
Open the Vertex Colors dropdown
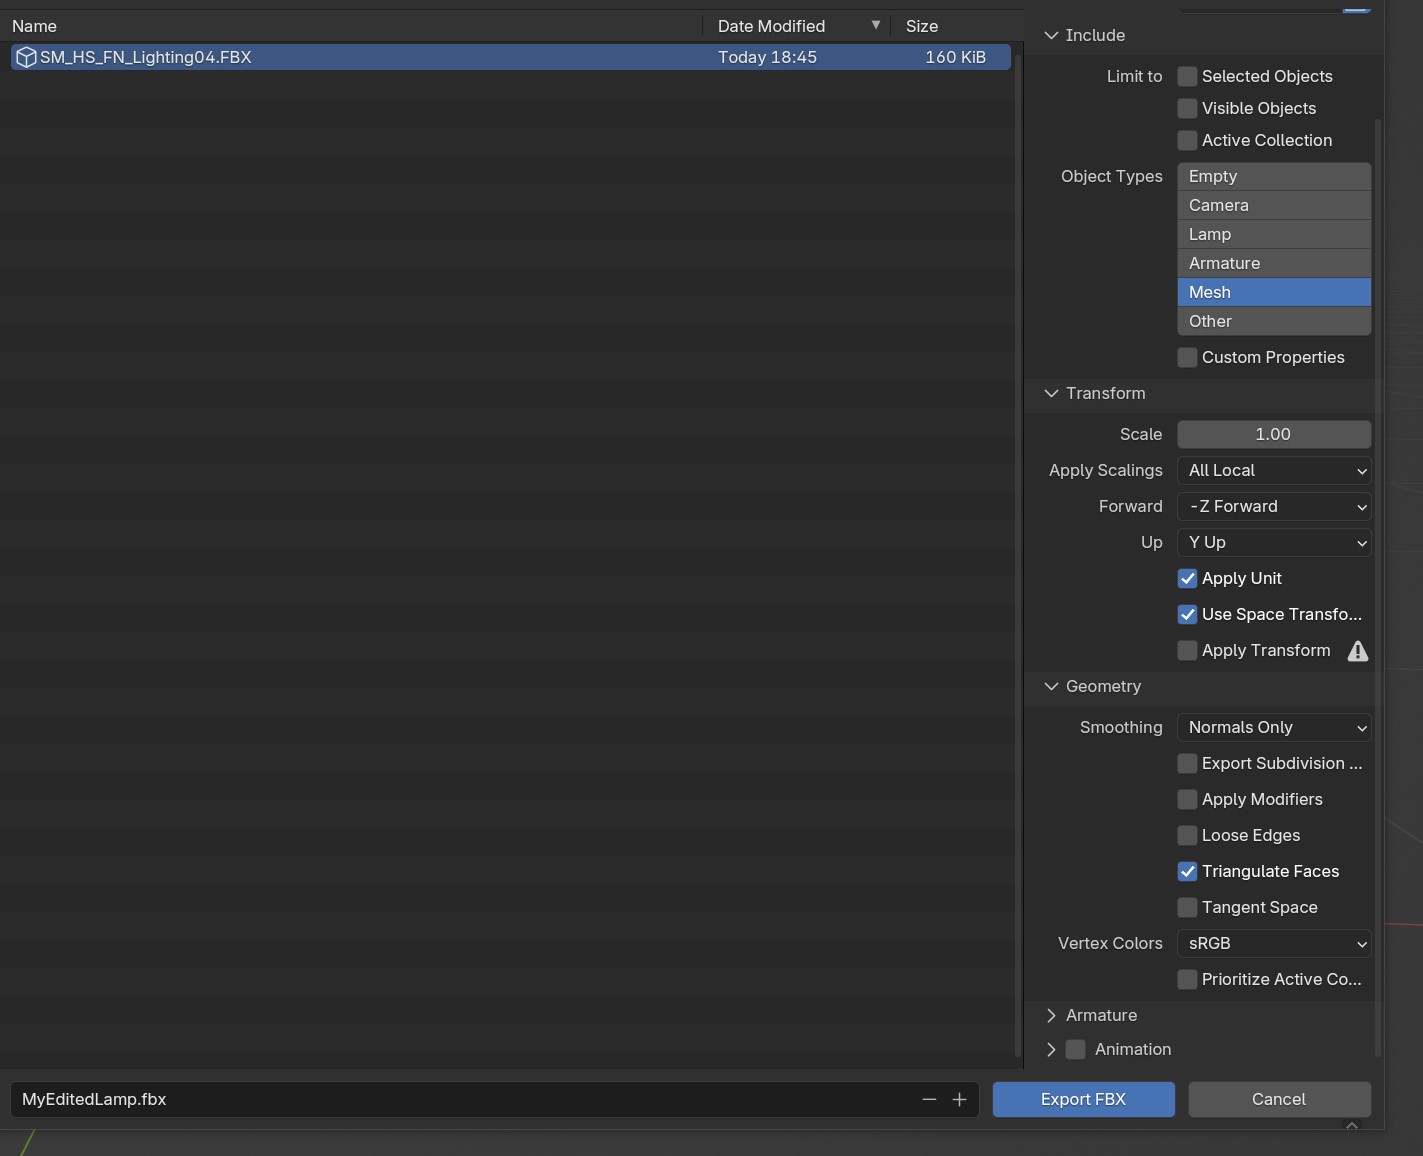click(x=1274, y=943)
